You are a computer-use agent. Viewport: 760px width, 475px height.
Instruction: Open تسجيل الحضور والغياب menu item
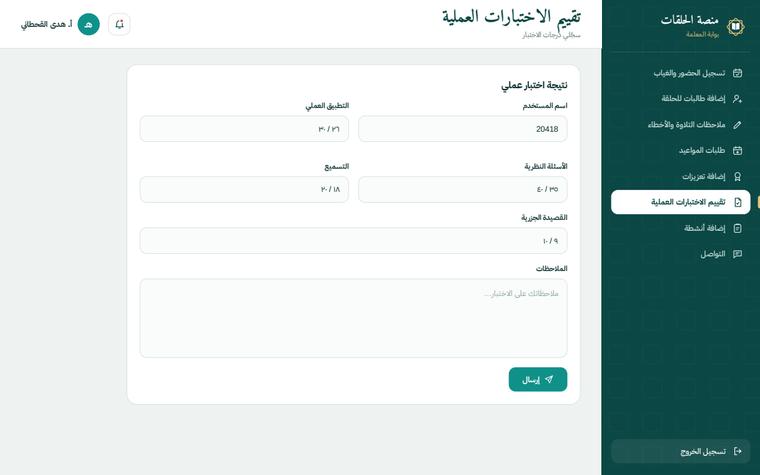681,73
